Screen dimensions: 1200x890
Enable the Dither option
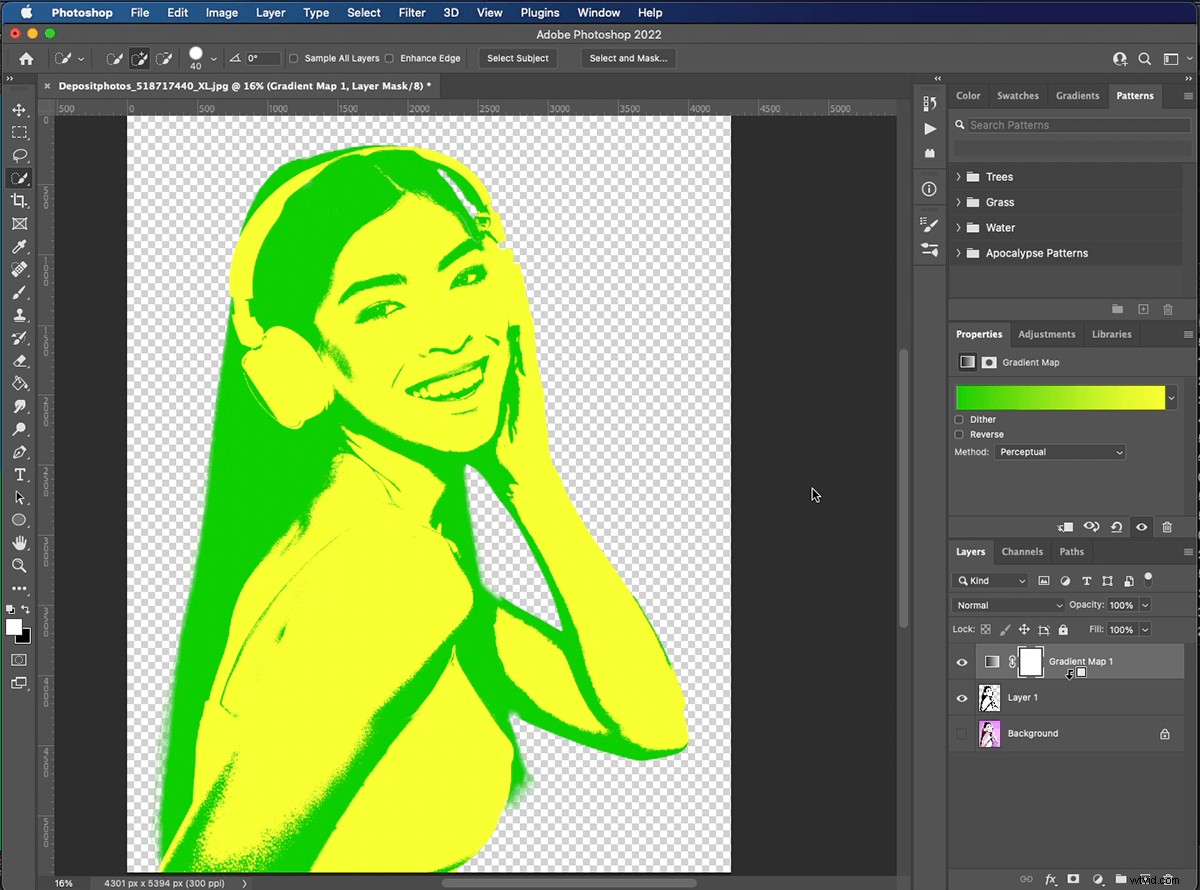(x=961, y=419)
